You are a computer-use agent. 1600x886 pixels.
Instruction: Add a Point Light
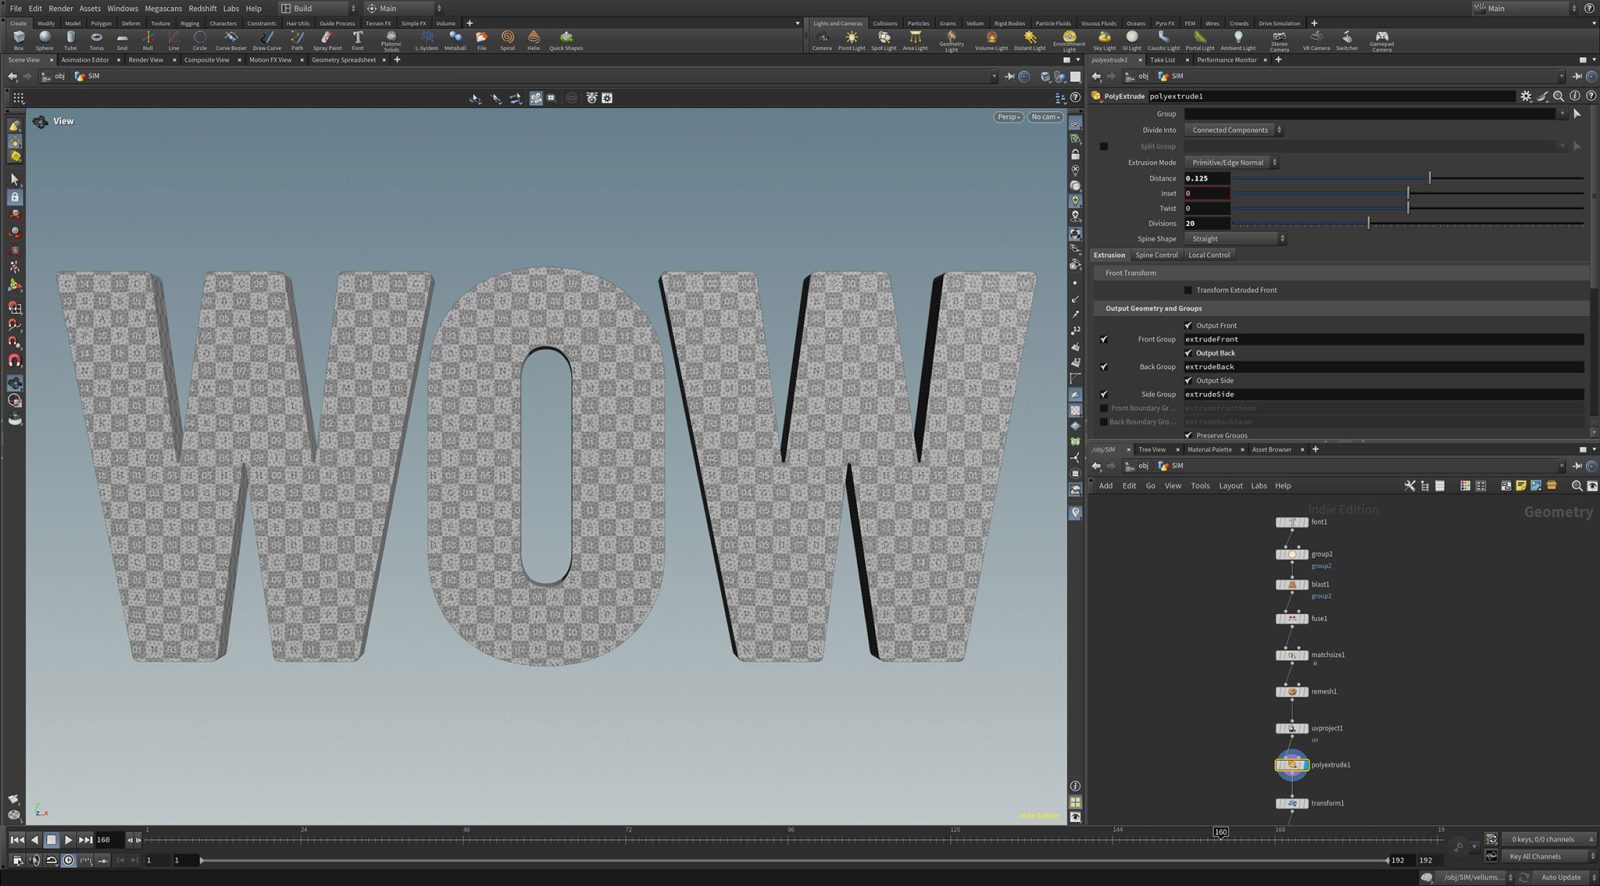pos(852,40)
